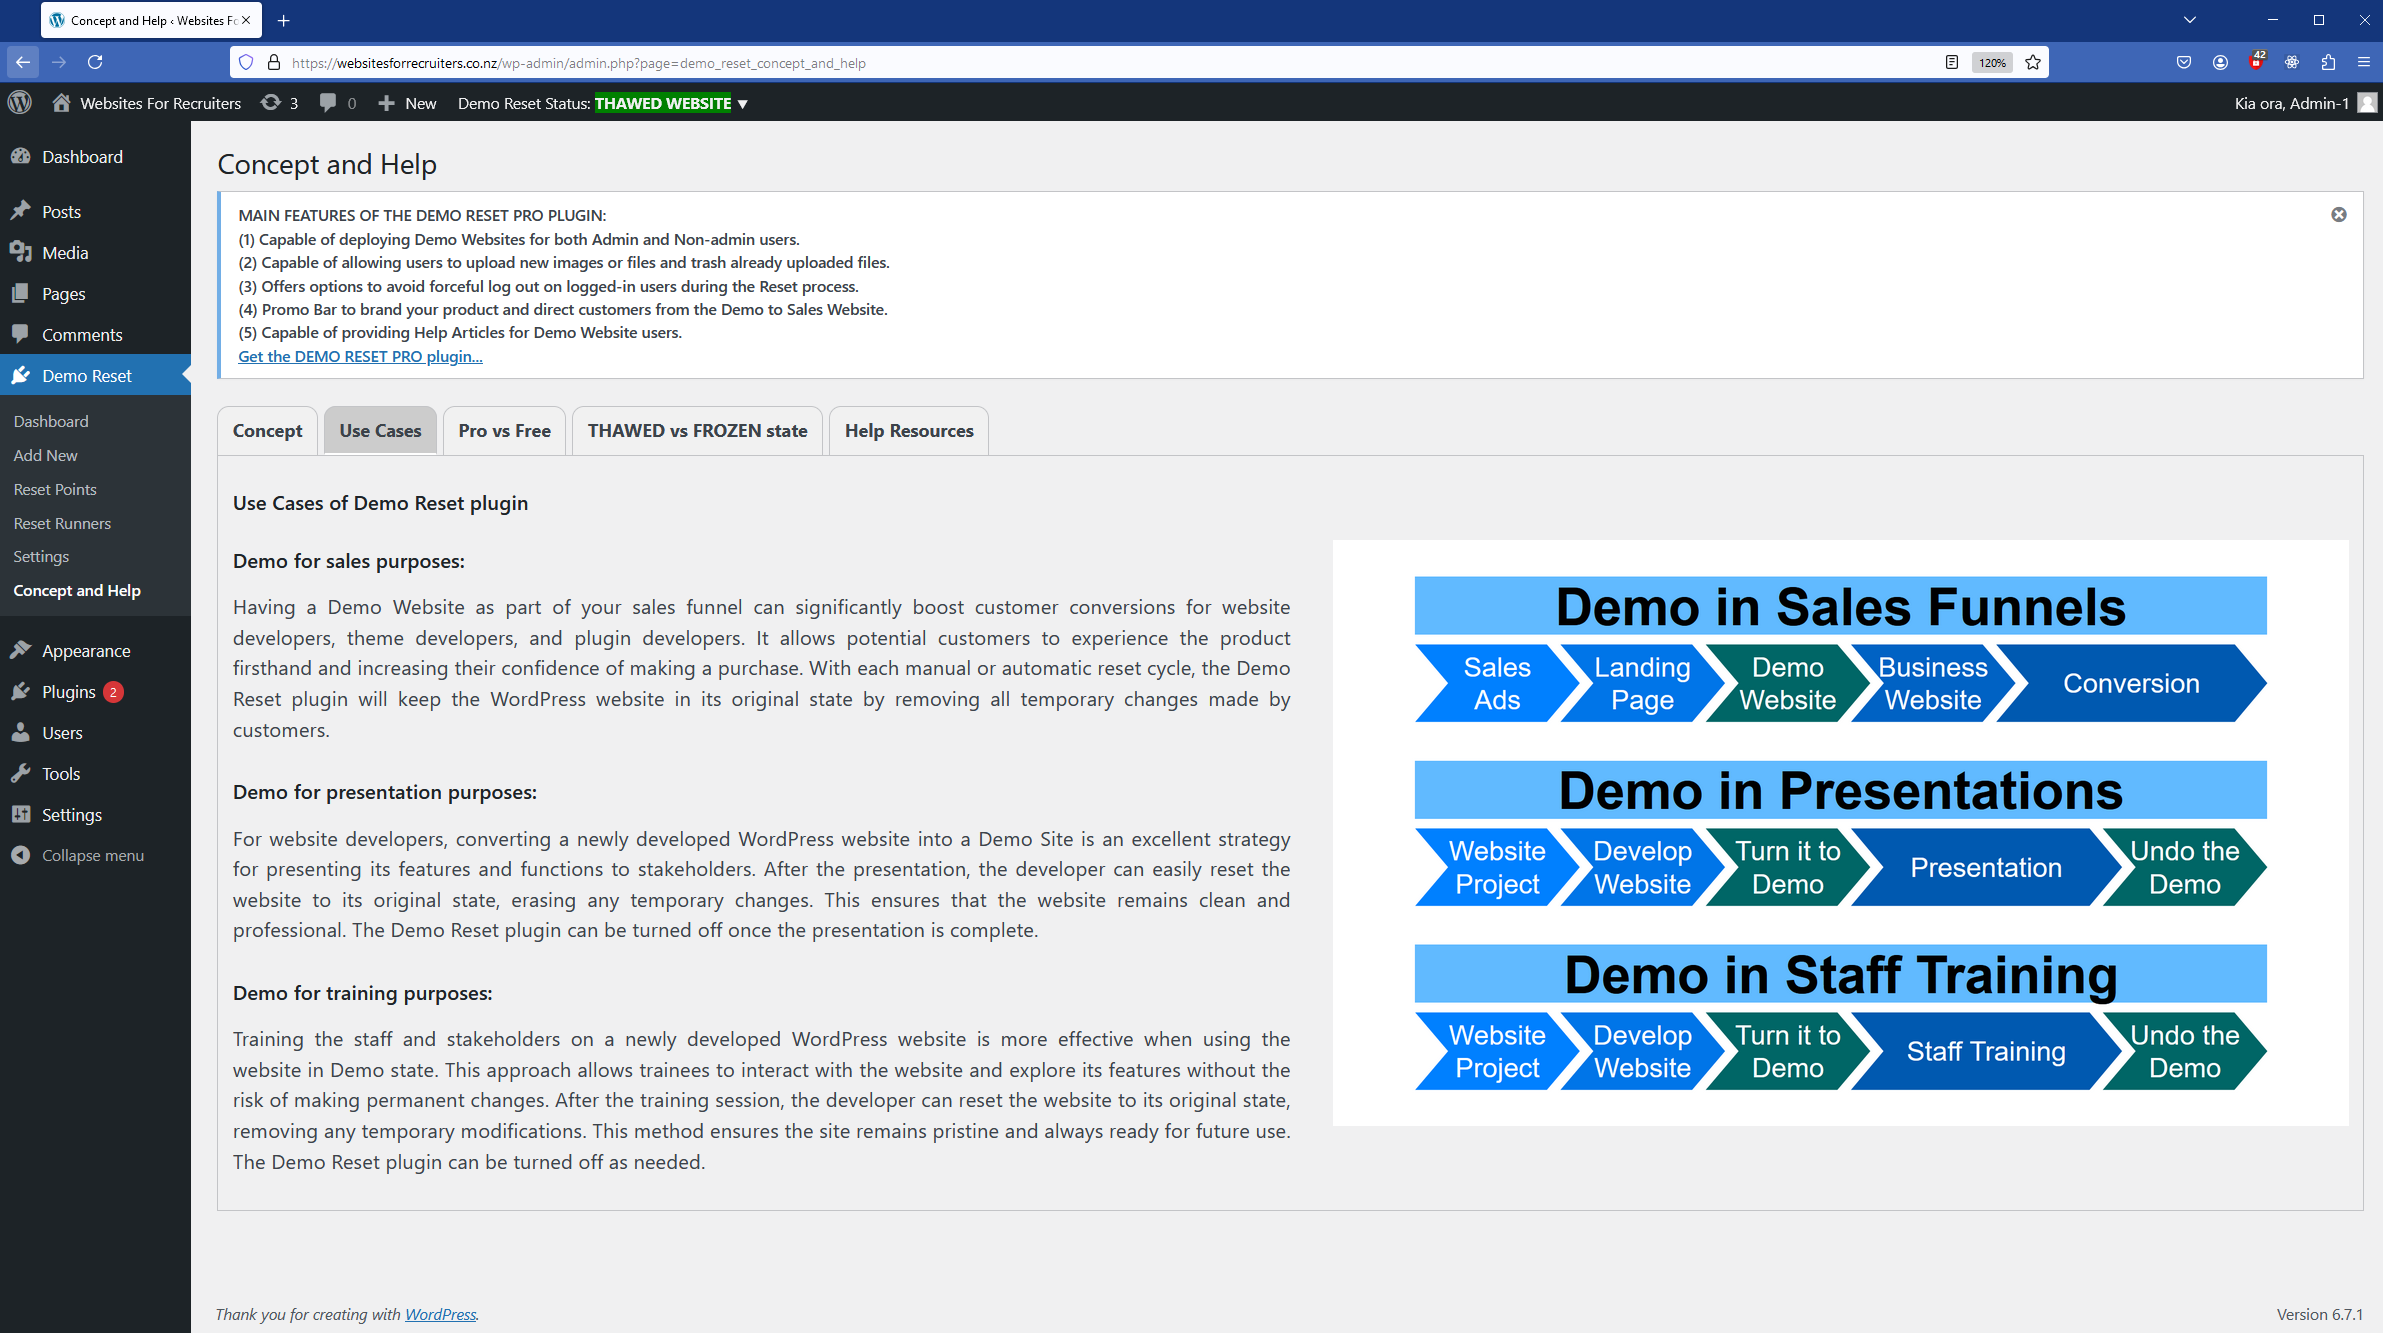The width and height of the screenshot is (2383, 1333).
Task: Click the Demo Reset plugin icon in sidebar
Action: click(21, 375)
